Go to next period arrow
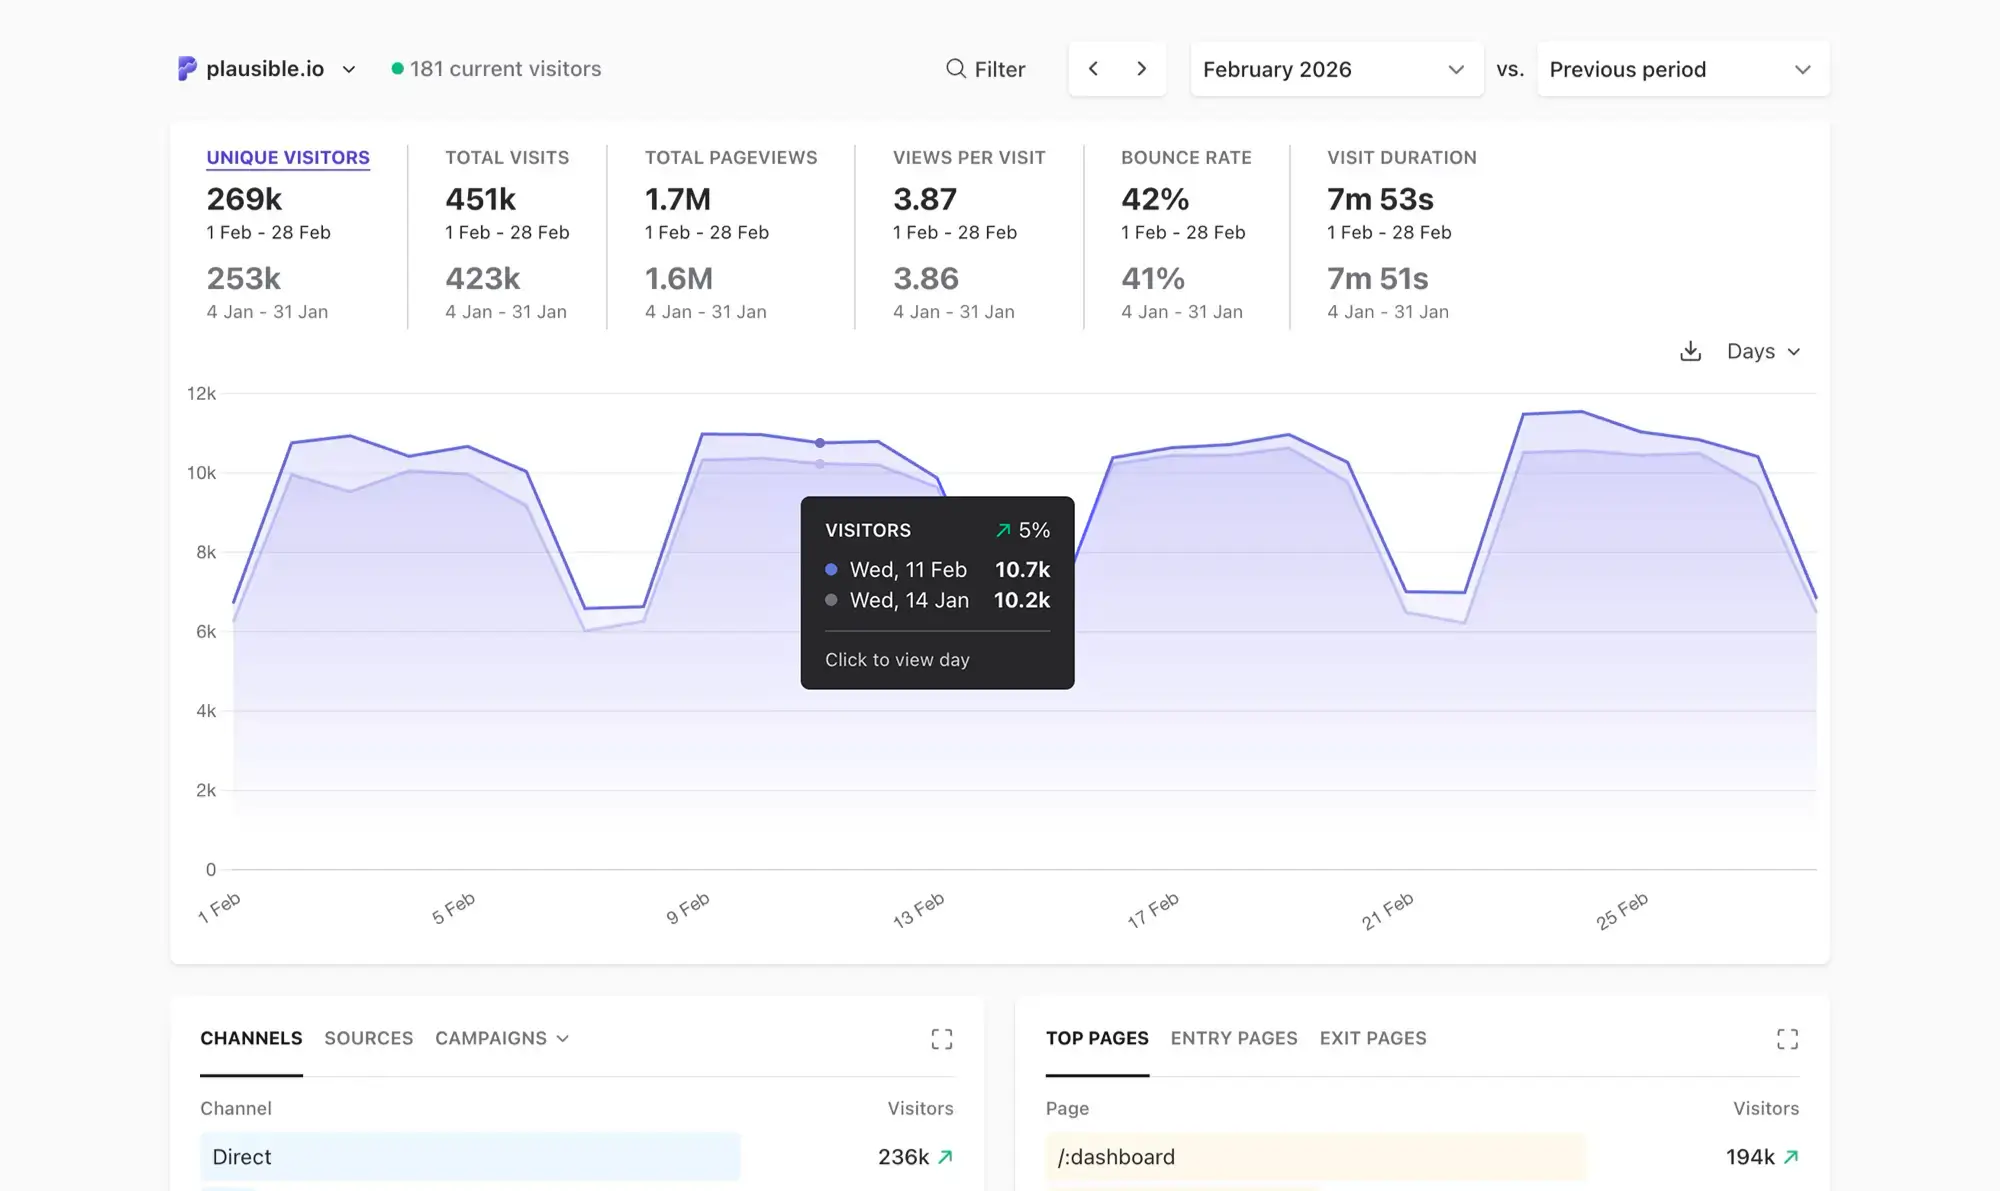The height and width of the screenshot is (1191, 2000). click(x=1141, y=68)
